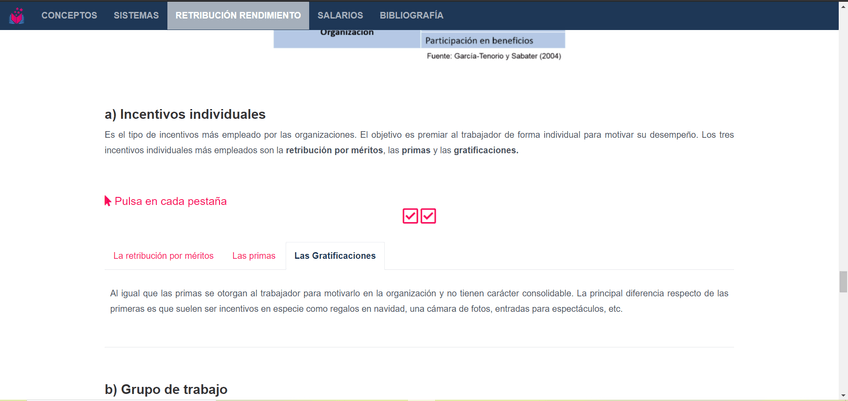
Task: Click the vertical scrollbar thumb
Action: 843,282
